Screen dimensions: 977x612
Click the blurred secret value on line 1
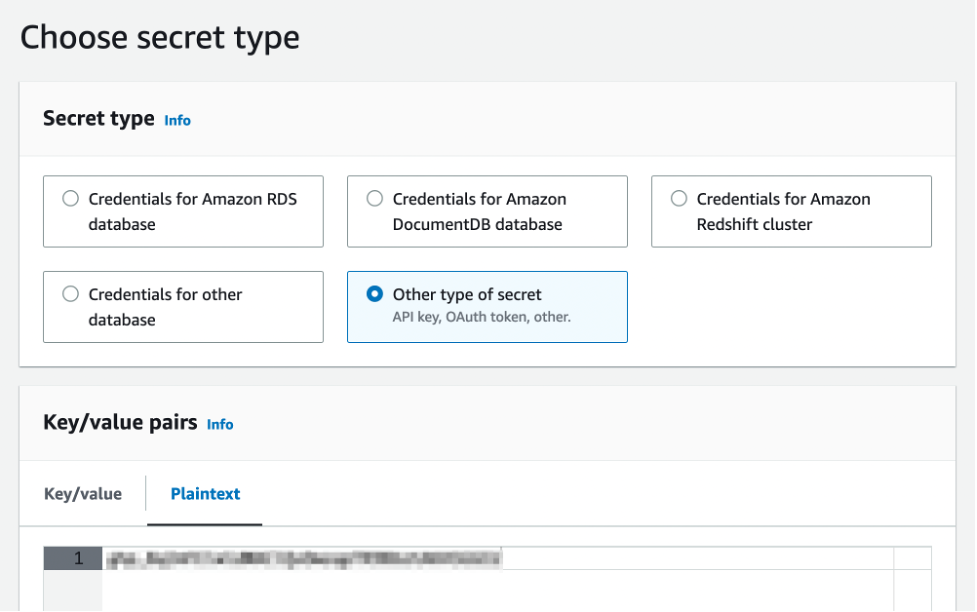pyautogui.click(x=290, y=559)
